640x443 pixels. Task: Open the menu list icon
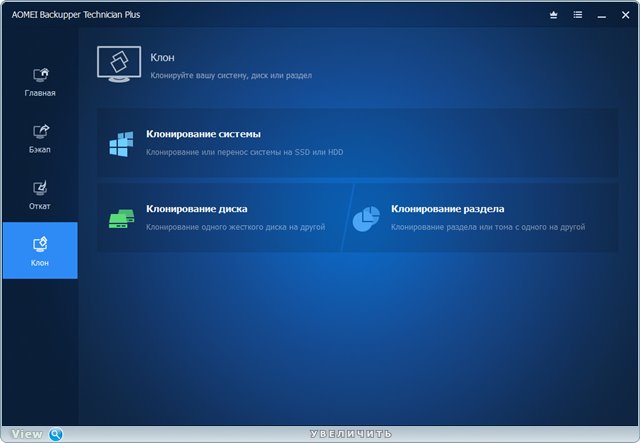pyautogui.click(x=578, y=15)
